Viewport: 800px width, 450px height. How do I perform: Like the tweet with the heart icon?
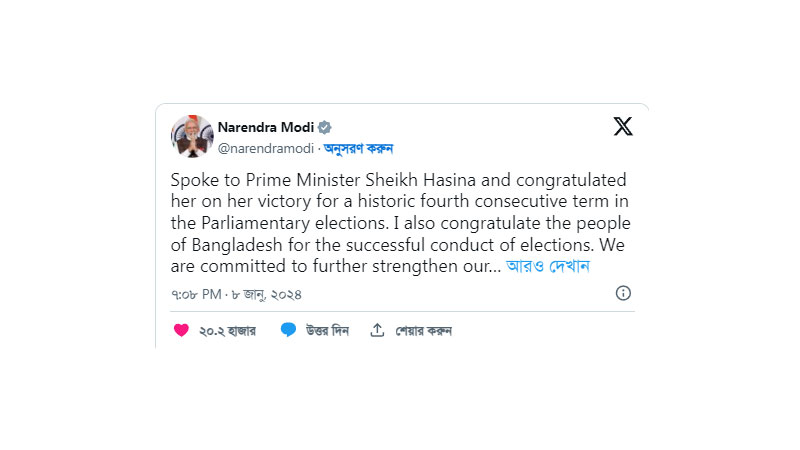coord(181,330)
